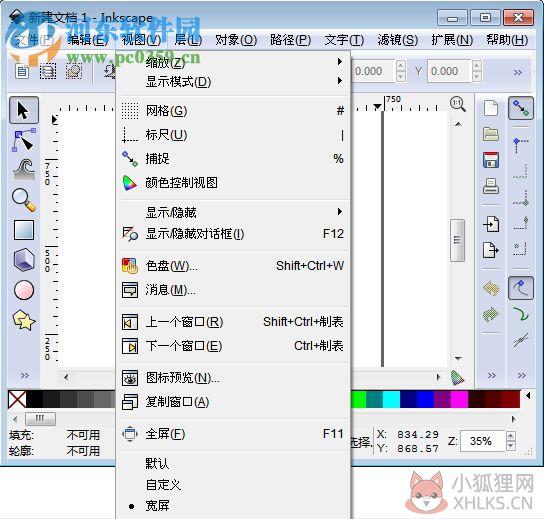Screen dimensions: 544x519
Task: Expand the overflow chevron on top toolbar
Action: (518, 72)
